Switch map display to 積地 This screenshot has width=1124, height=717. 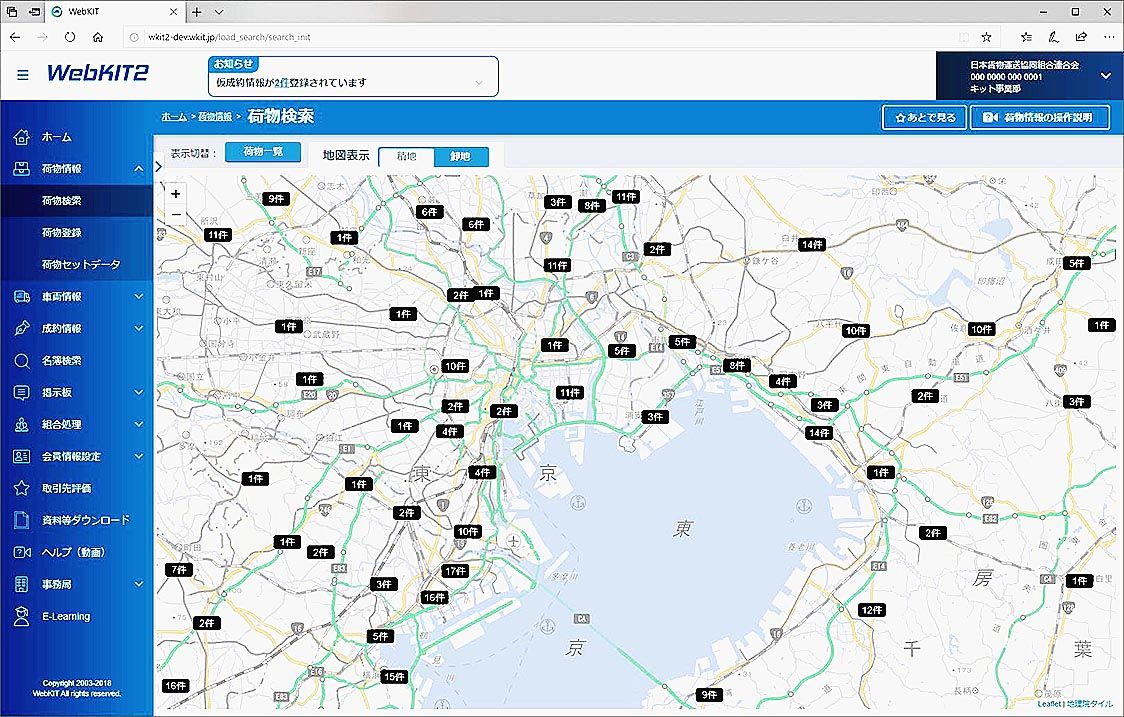(x=406, y=156)
